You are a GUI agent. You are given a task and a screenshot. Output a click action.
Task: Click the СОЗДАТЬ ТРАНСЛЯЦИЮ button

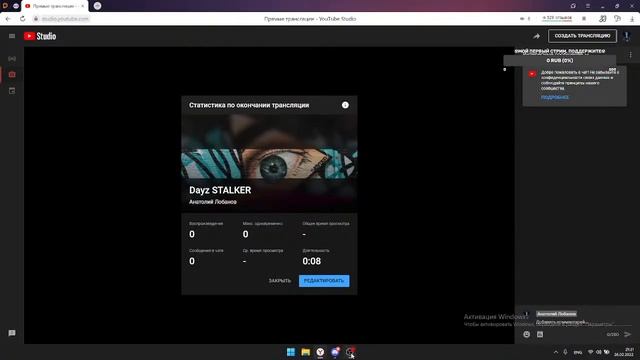[582, 36]
